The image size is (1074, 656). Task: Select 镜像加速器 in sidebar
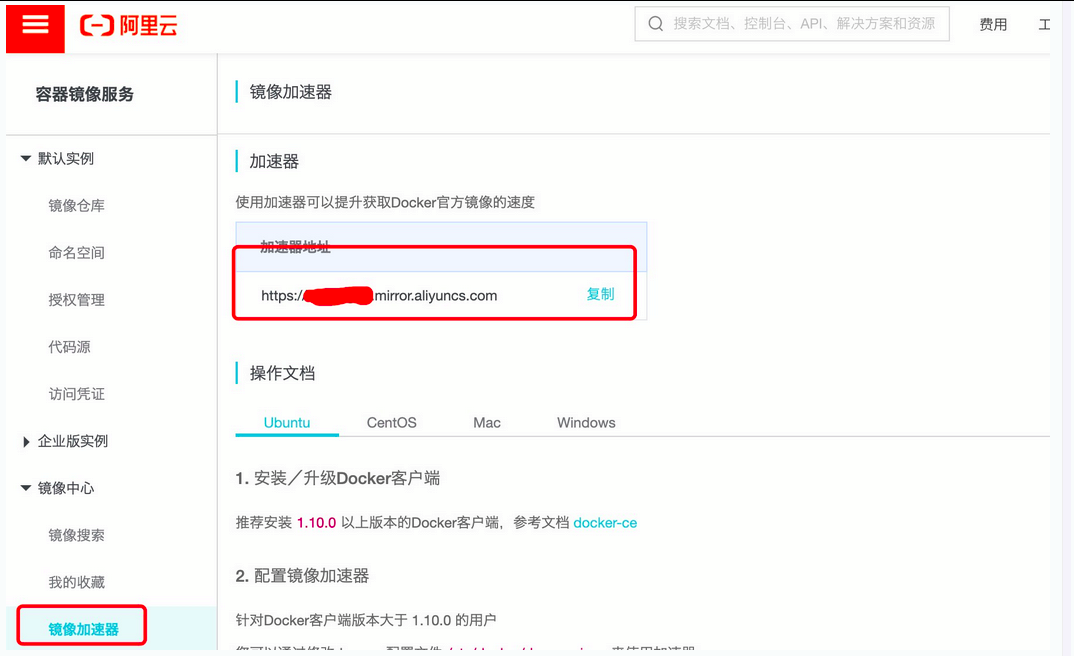(x=84, y=629)
